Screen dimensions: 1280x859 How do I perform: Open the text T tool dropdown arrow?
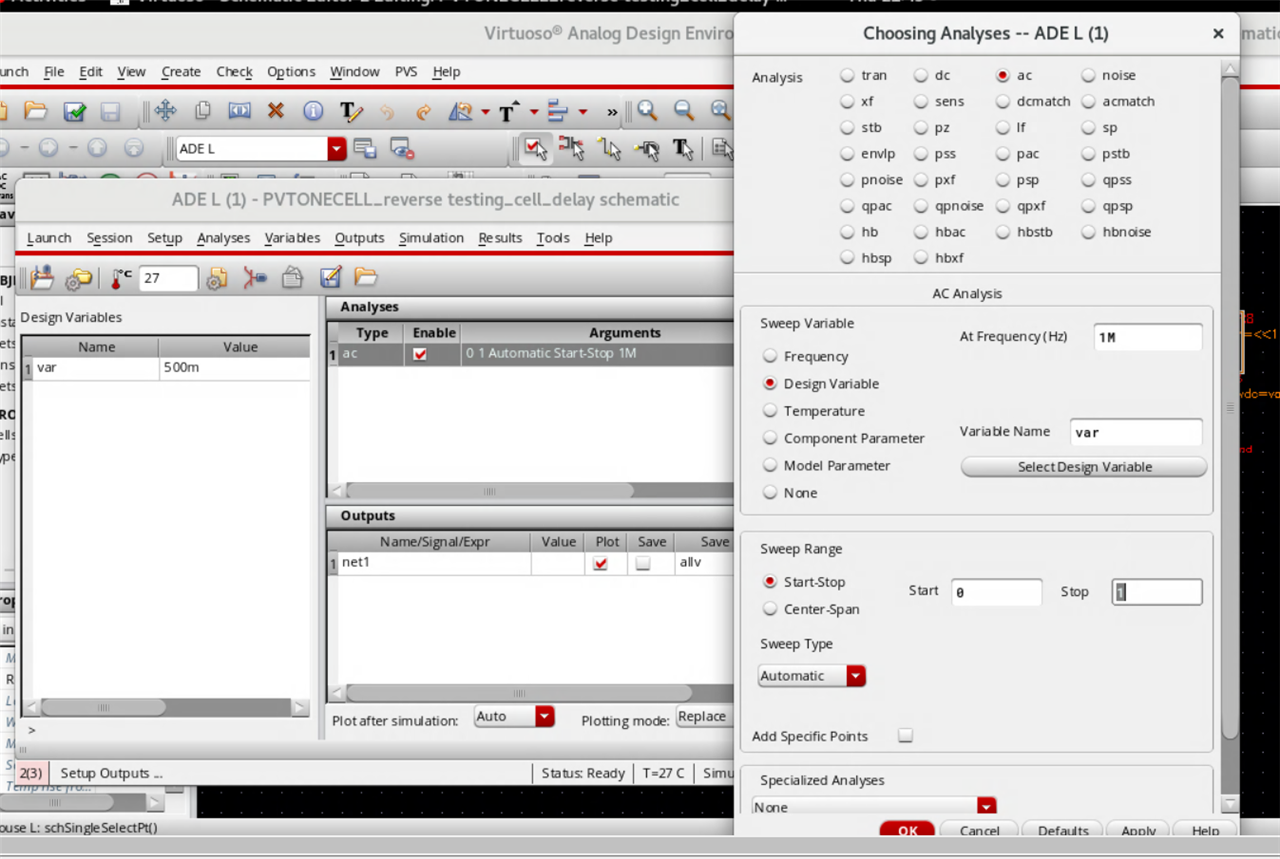pos(534,112)
